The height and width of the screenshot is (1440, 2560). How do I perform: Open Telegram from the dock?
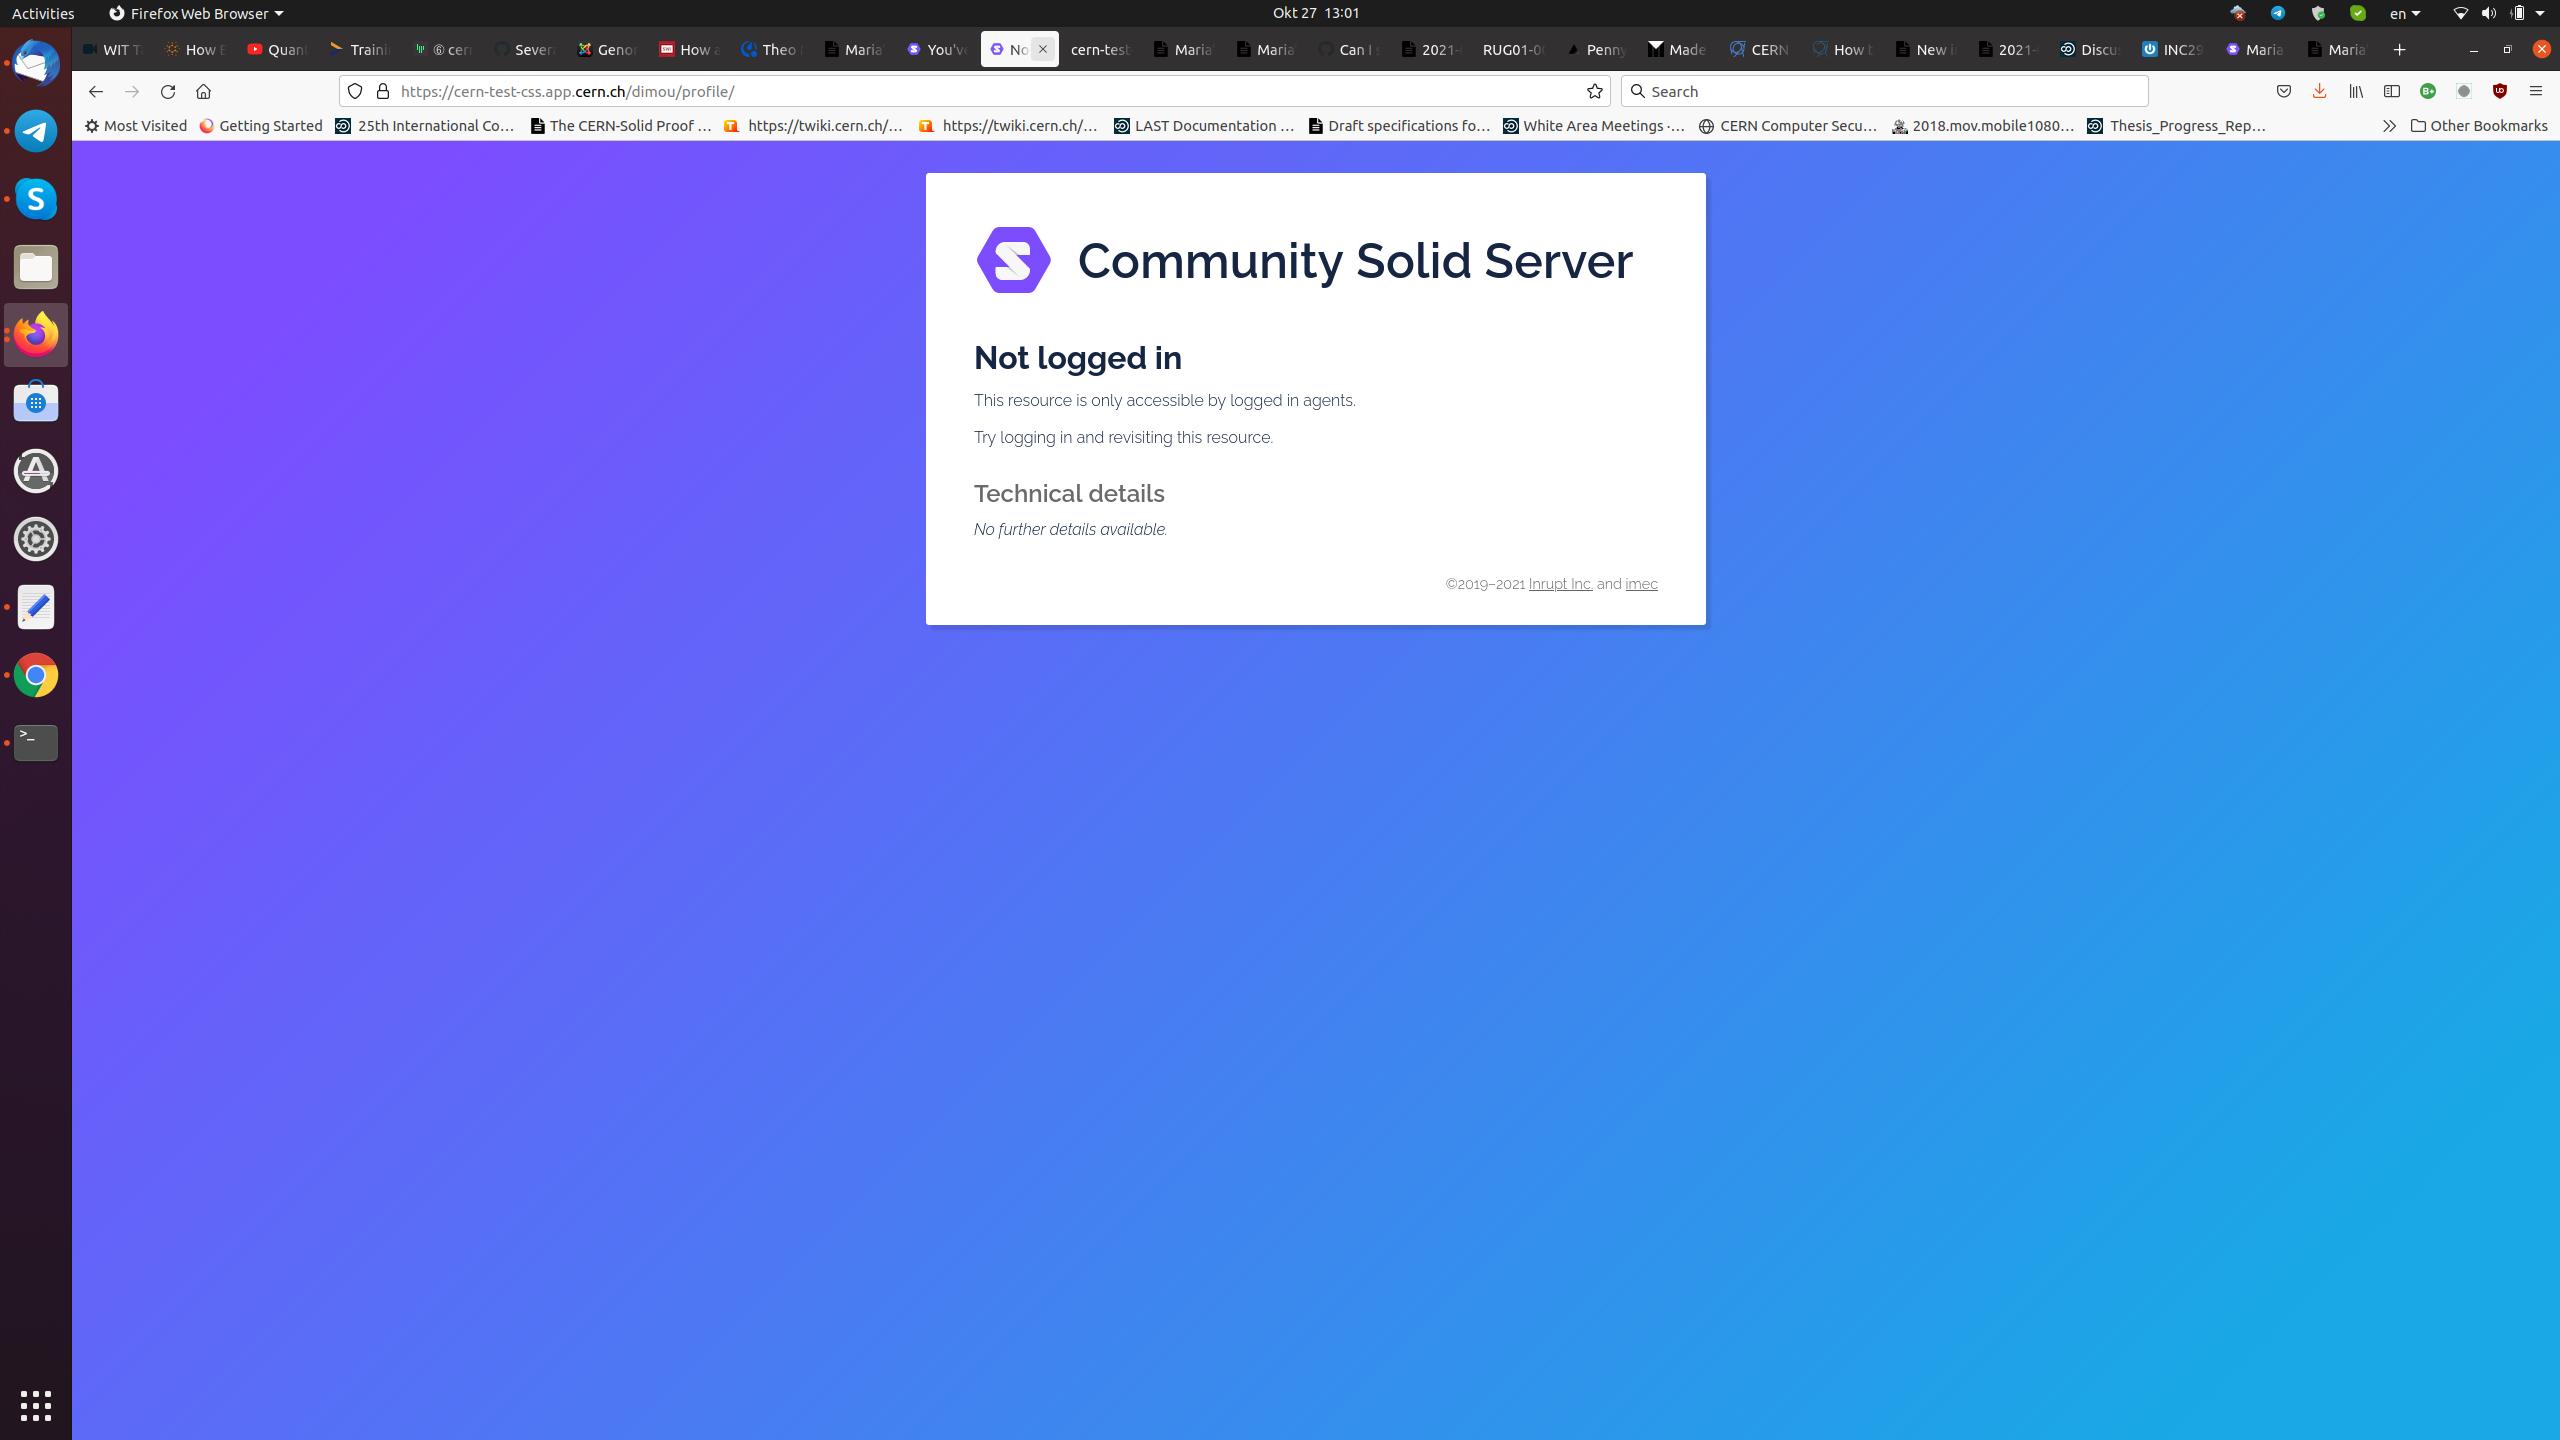point(36,131)
